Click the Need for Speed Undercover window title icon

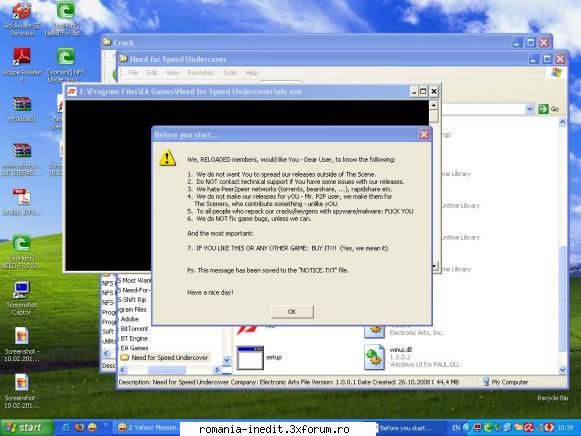[x=123, y=59]
